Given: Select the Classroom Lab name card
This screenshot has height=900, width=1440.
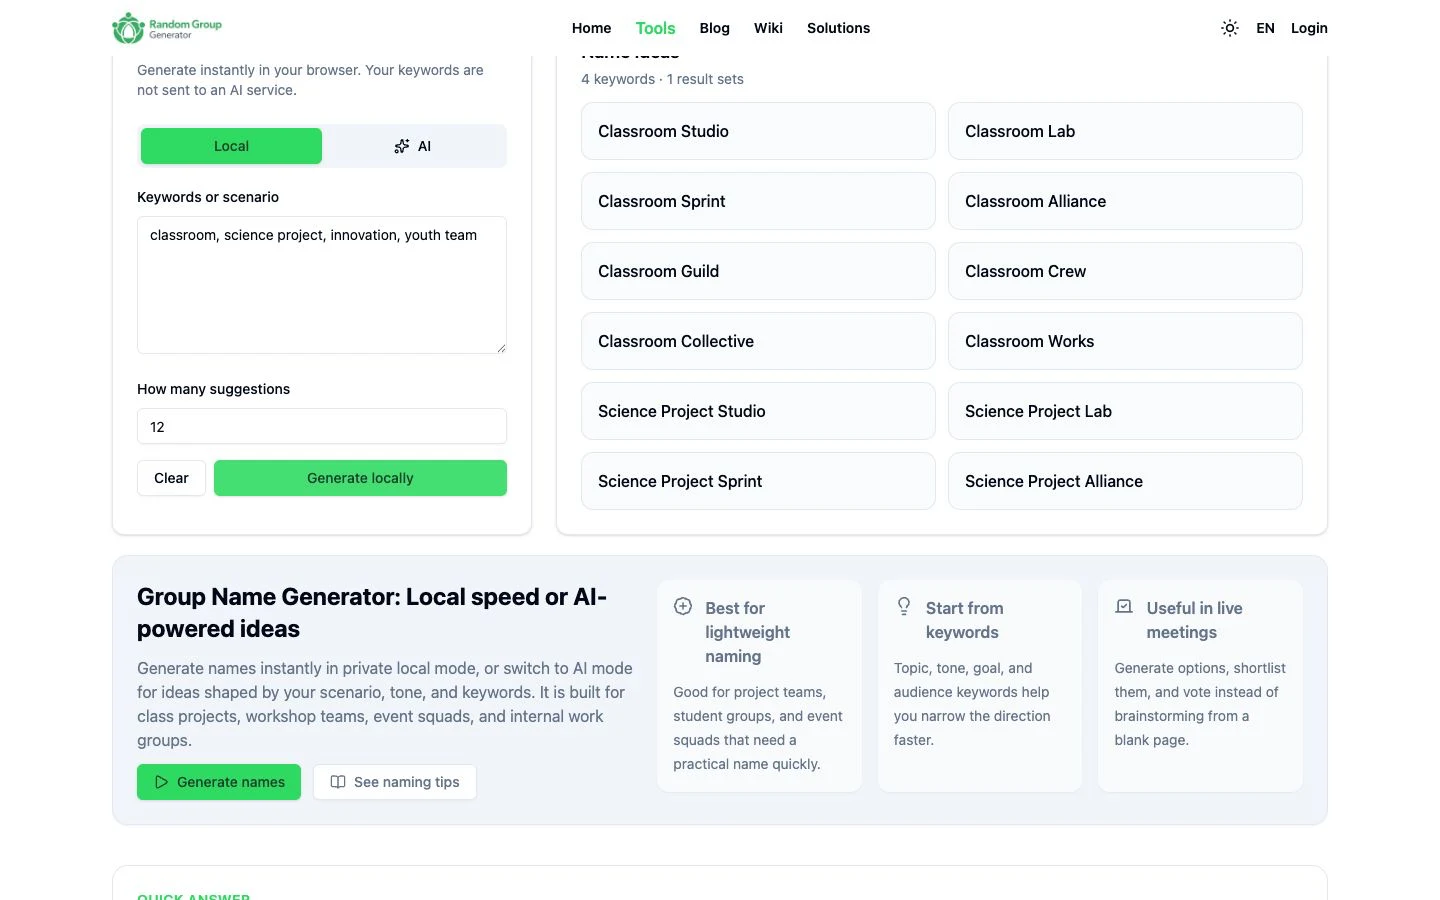Looking at the screenshot, I should 1125,131.
